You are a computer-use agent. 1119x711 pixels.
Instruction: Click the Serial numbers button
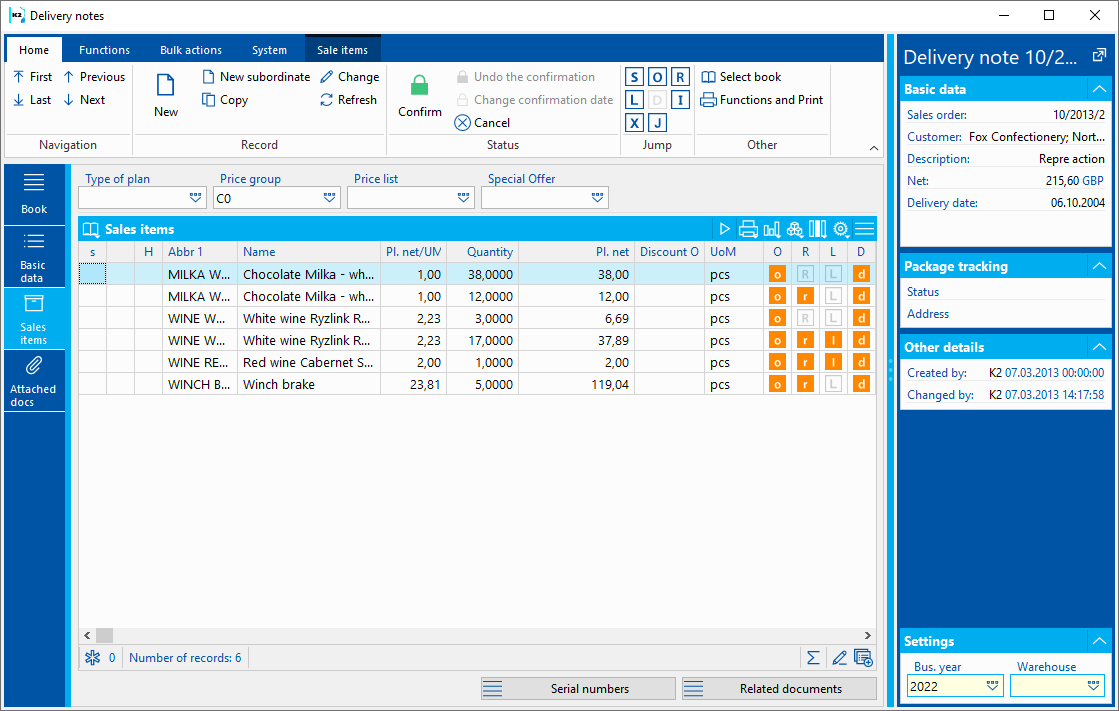pyautogui.click(x=578, y=689)
